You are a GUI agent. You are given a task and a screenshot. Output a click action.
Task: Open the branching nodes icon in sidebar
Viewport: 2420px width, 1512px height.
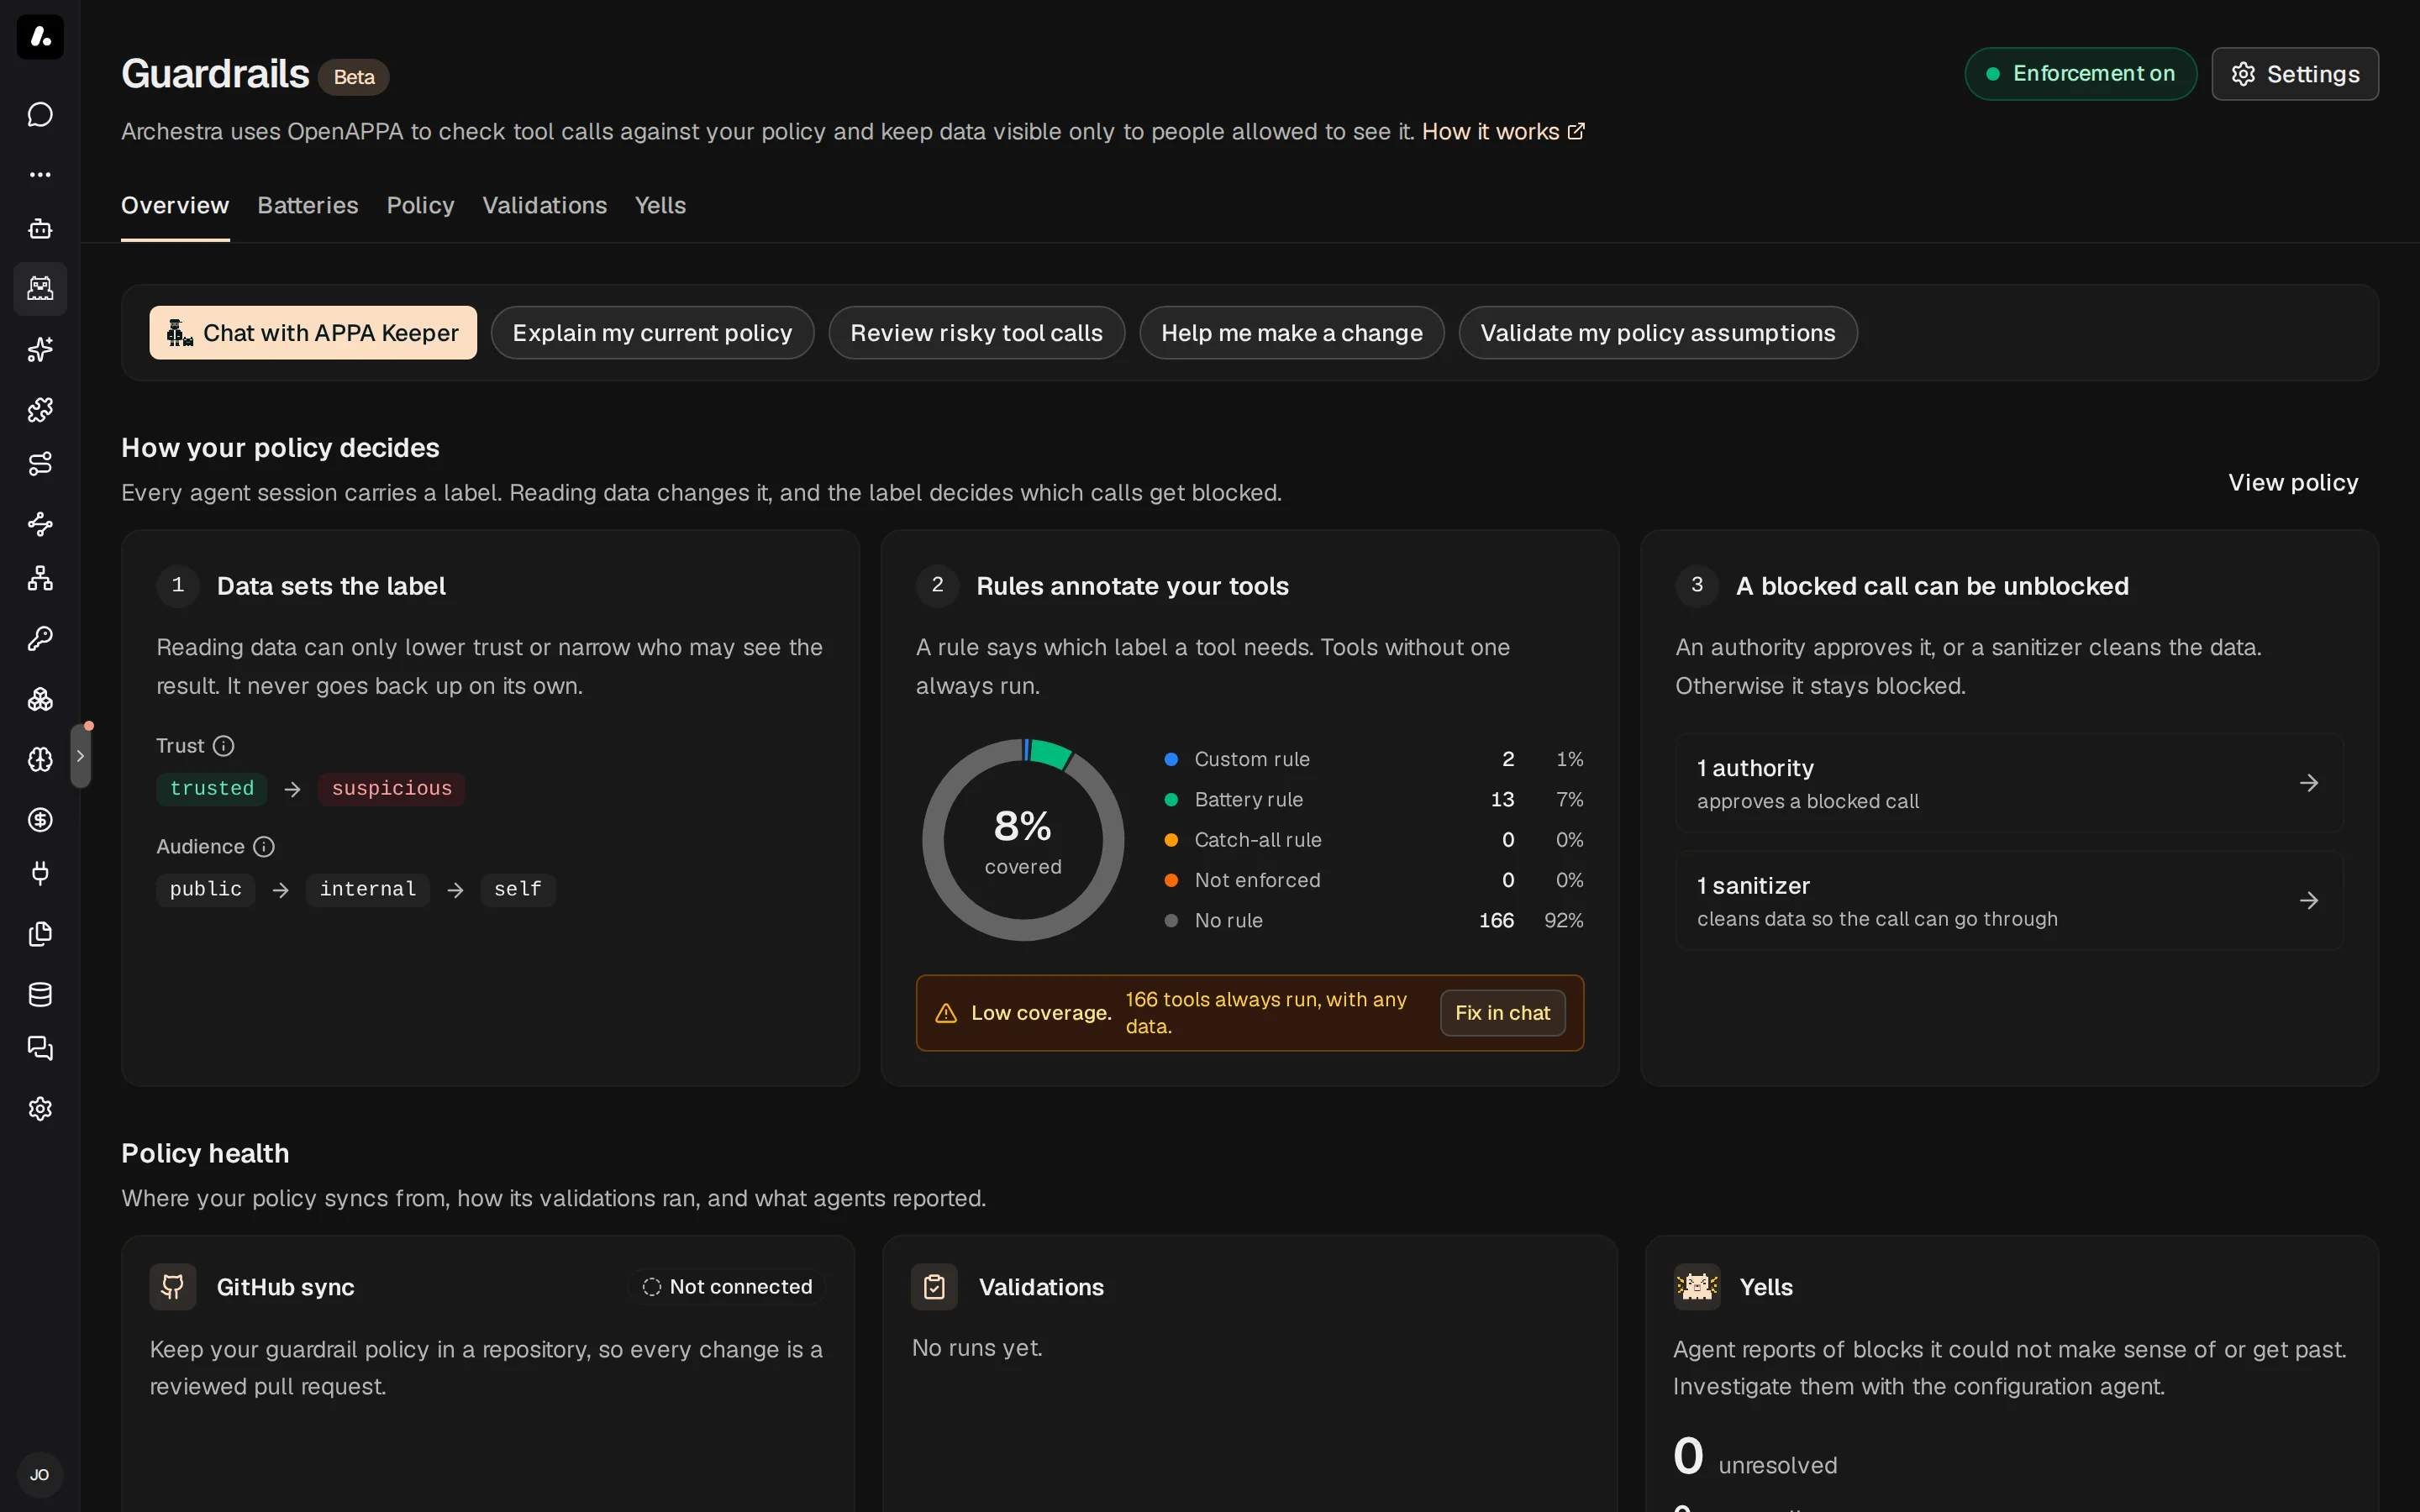pos(40,524)
